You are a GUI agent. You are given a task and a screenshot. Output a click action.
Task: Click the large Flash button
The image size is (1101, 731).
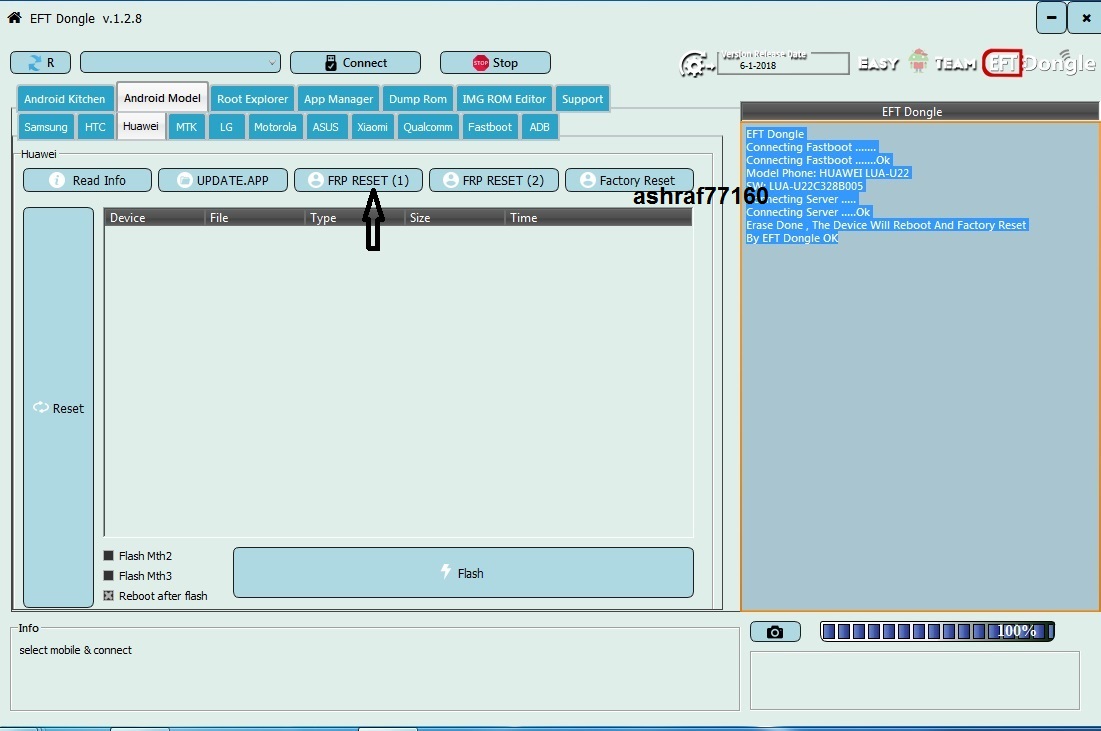tap(463, 573)
